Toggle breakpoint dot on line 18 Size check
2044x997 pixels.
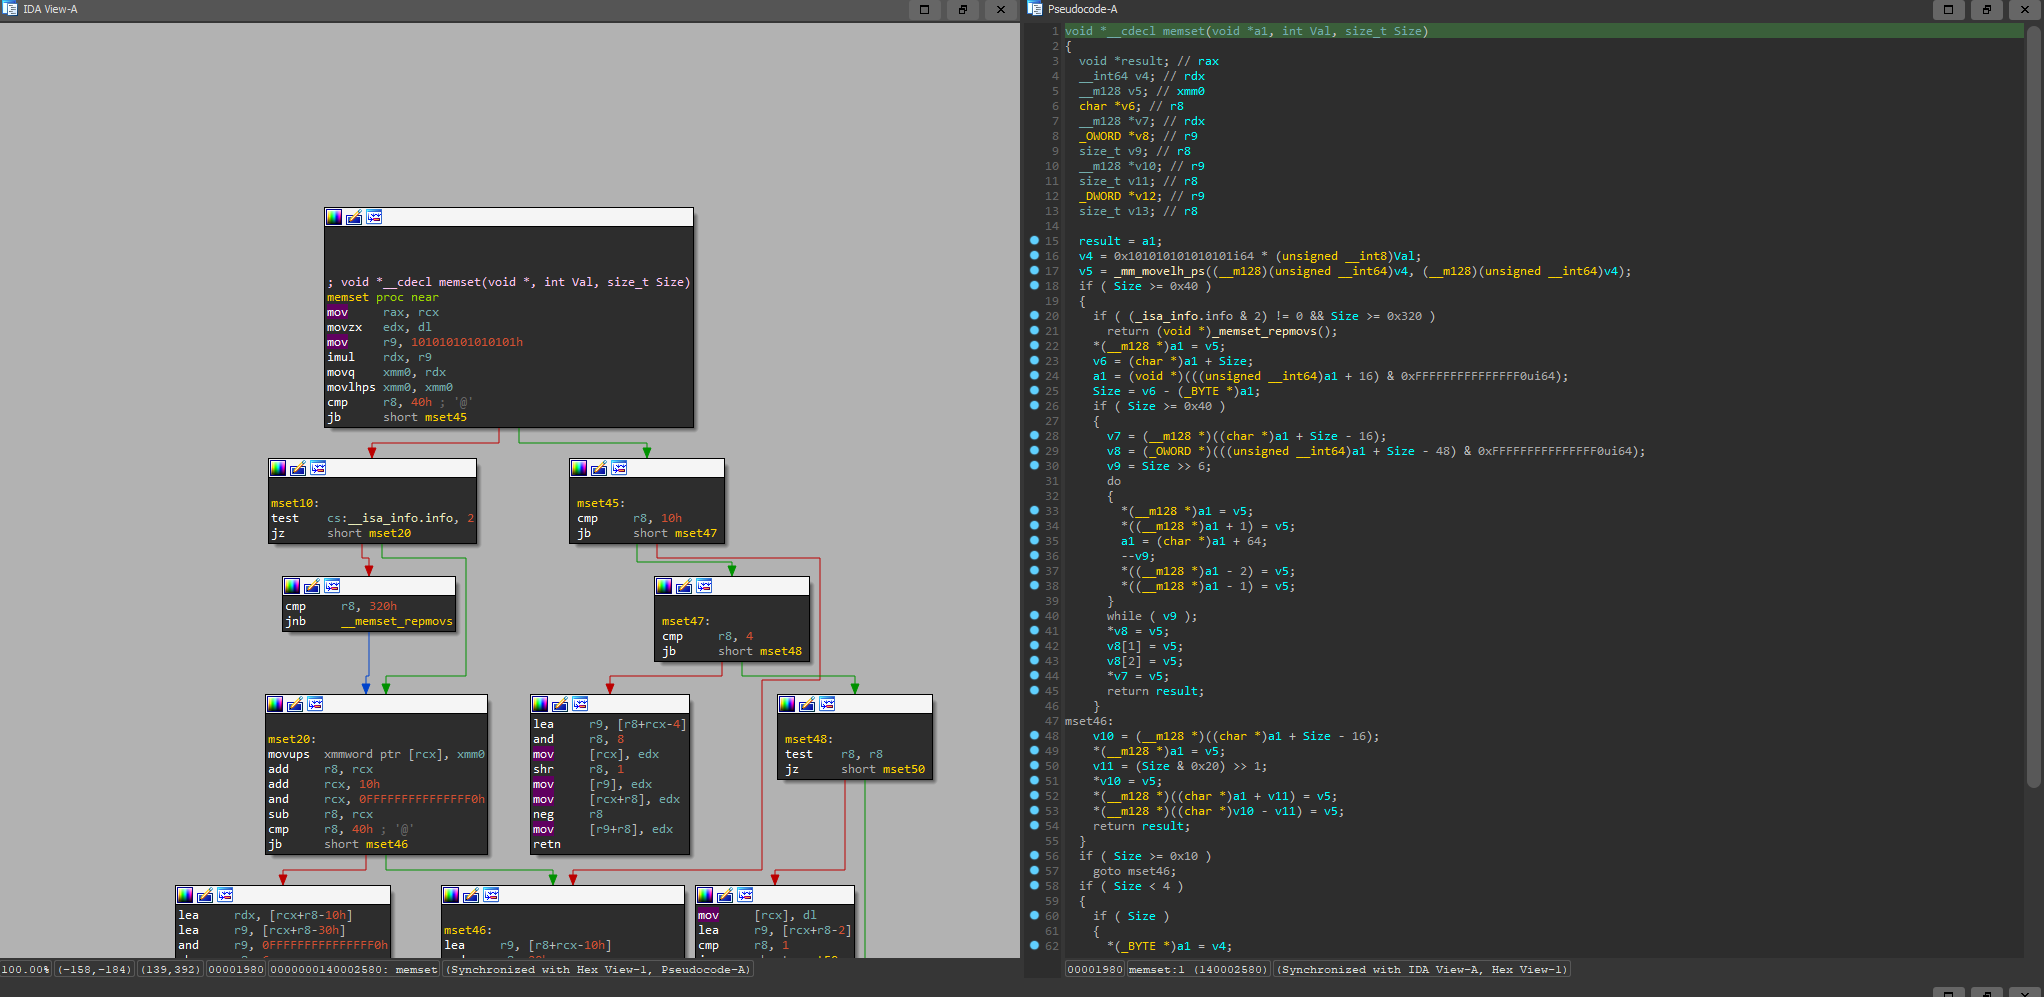tap(1034, 286)
